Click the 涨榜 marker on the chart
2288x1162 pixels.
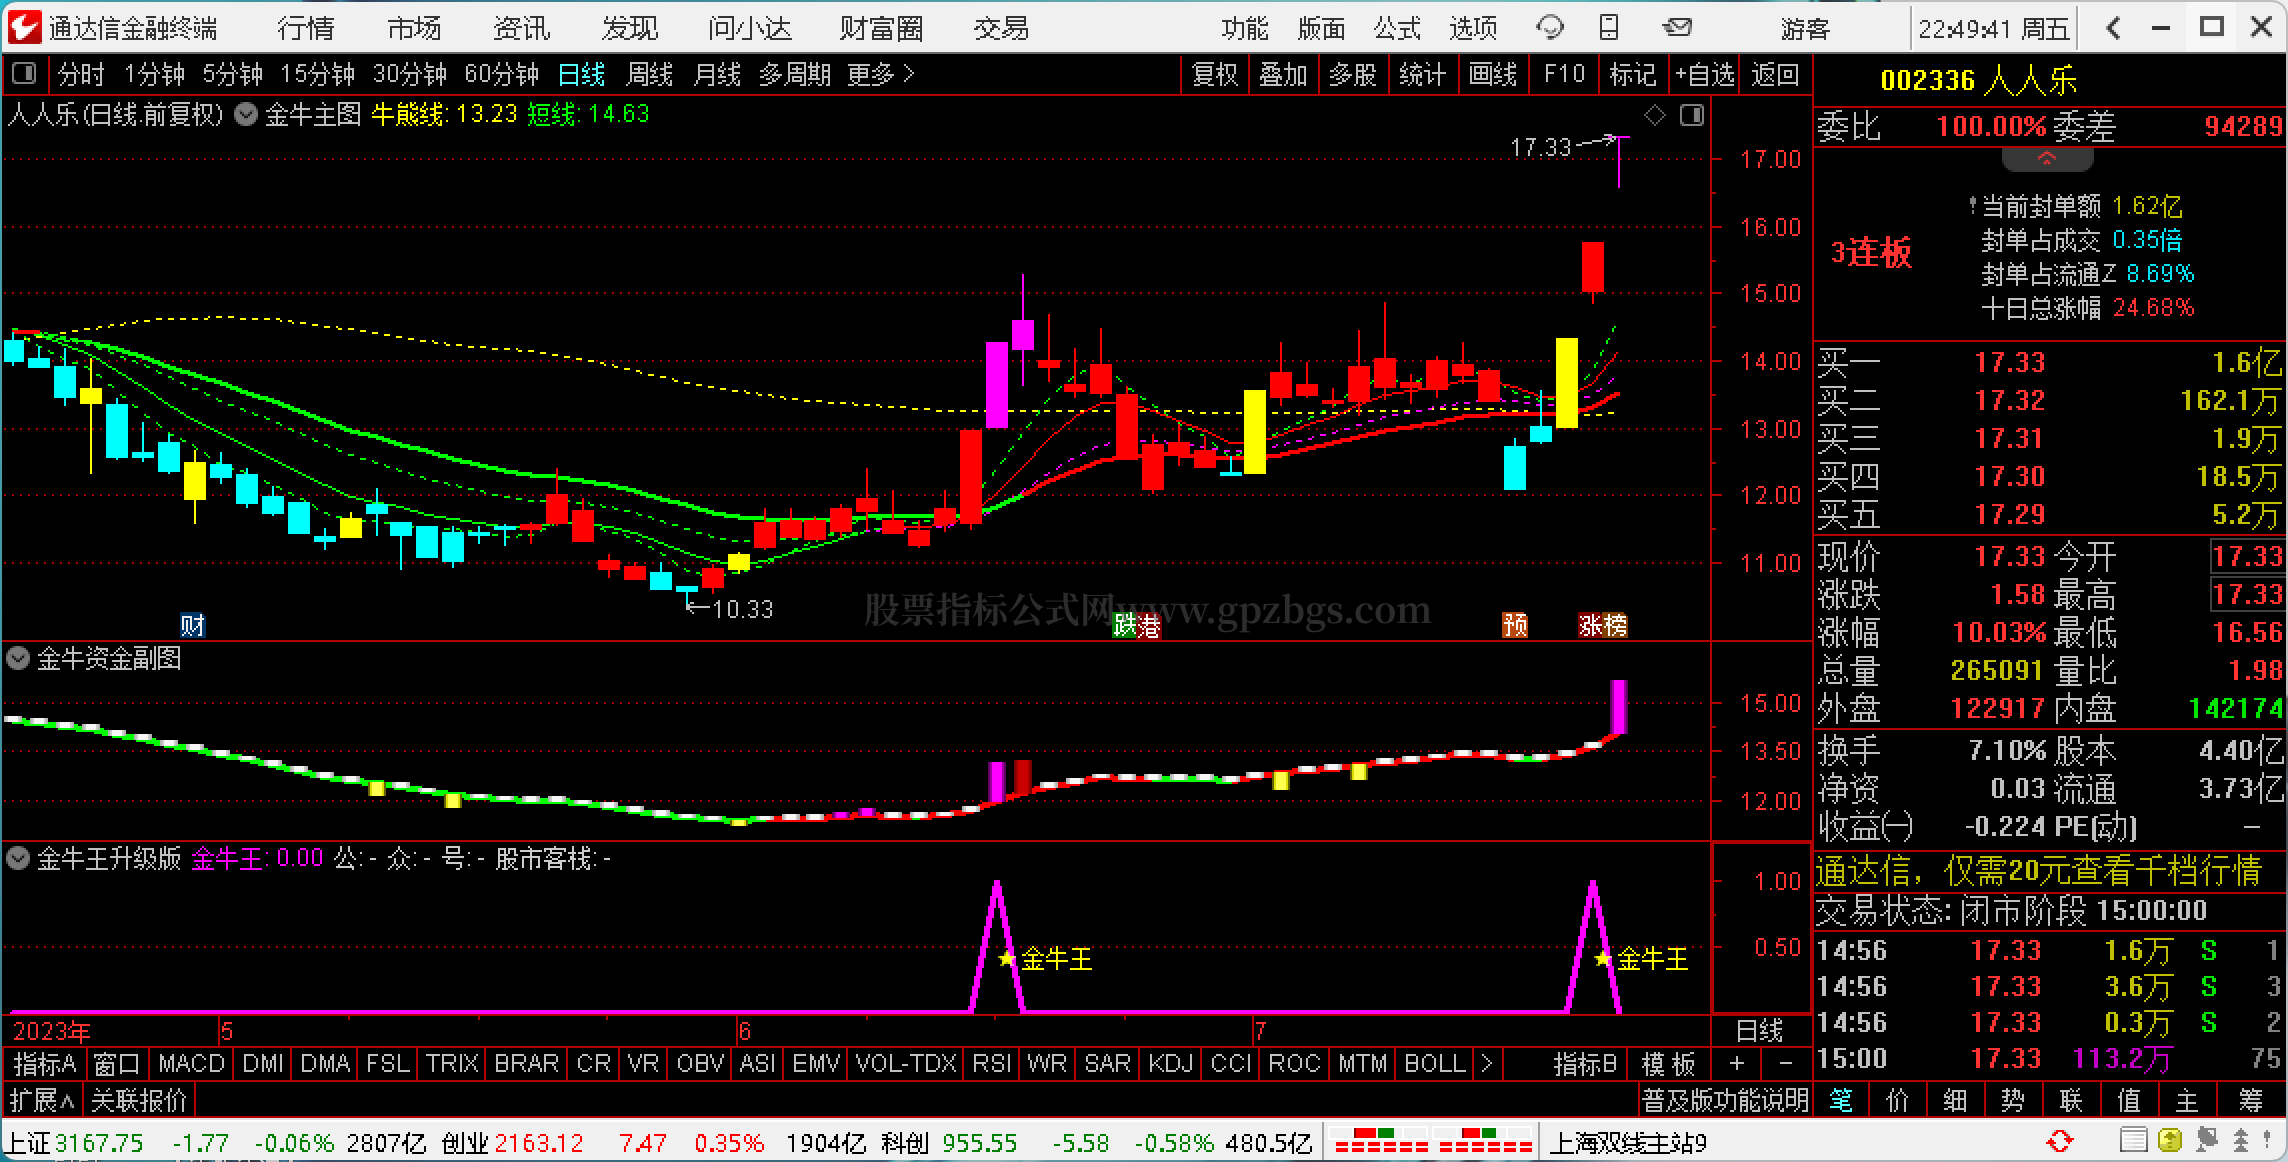[1603, 626]
